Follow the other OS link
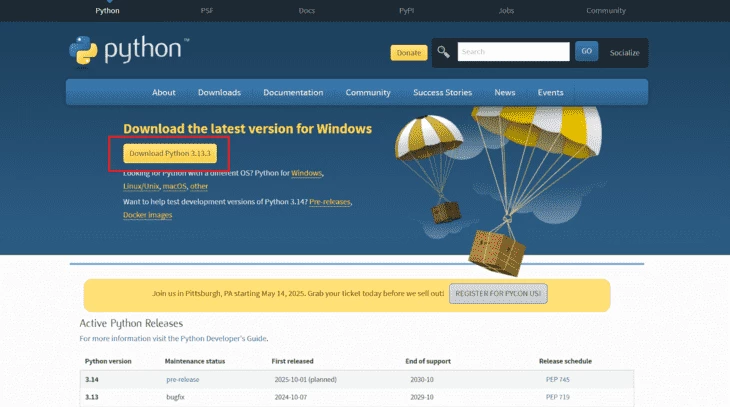This screenshot has width=730, height=407. click(x=199, y=186)
